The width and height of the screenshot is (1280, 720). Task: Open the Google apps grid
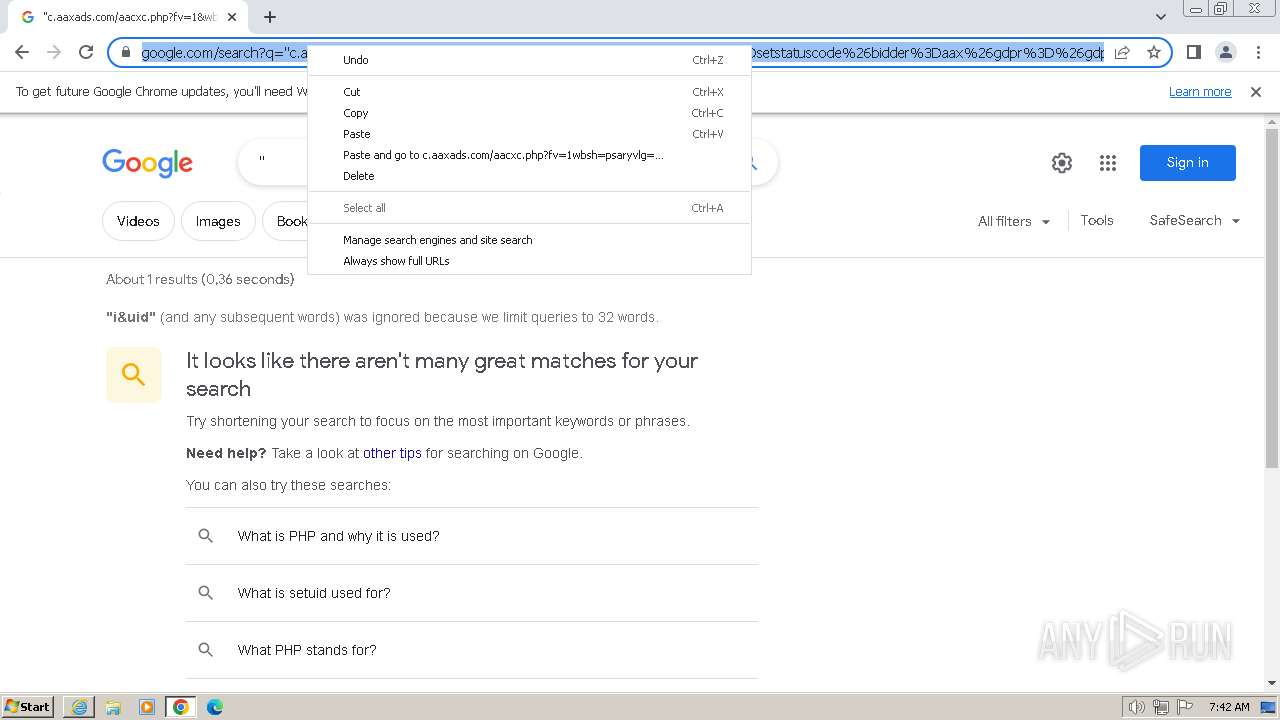1108,163
